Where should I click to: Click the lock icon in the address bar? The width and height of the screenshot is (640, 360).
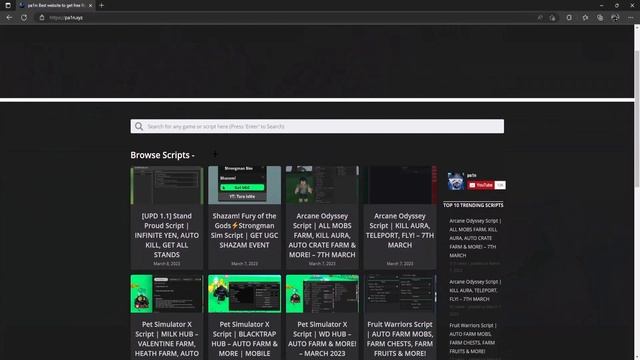[42, 18]
